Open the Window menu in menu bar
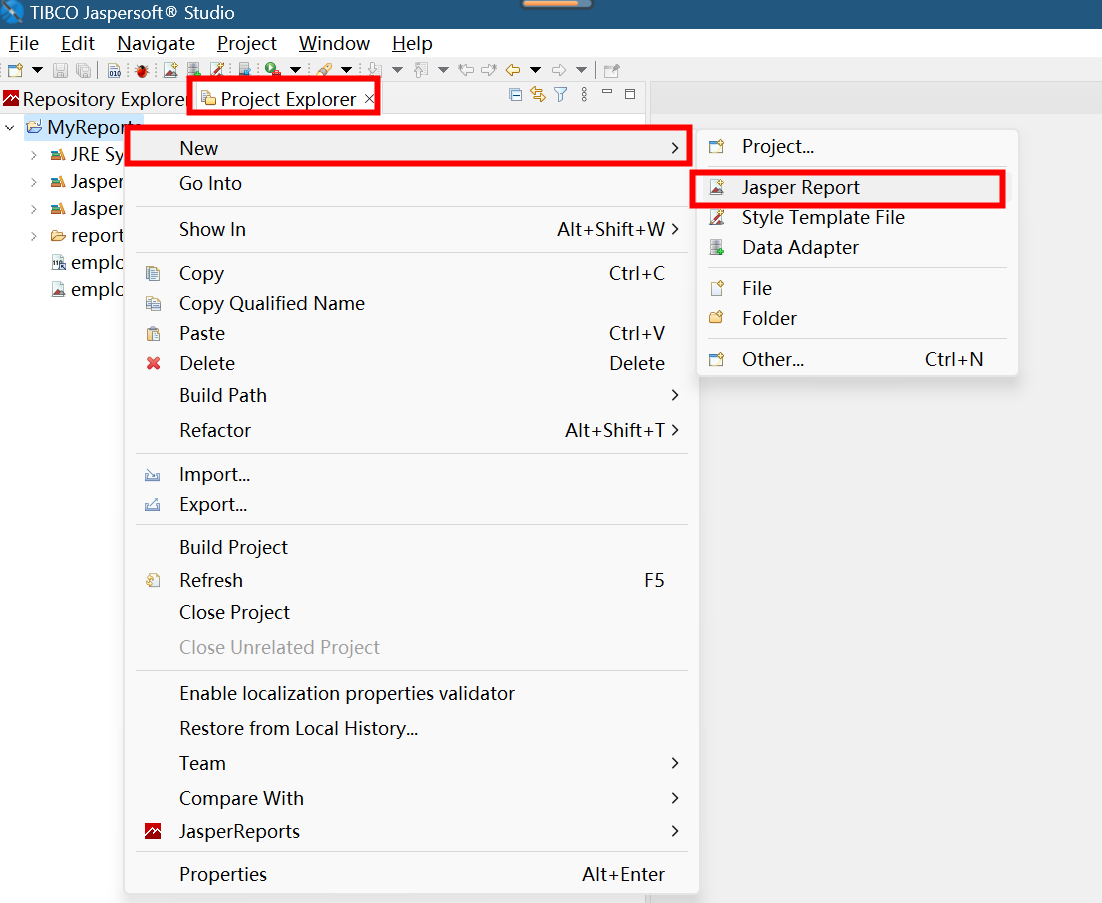The width and height of the screenshot is (1102, 903). 334,43
